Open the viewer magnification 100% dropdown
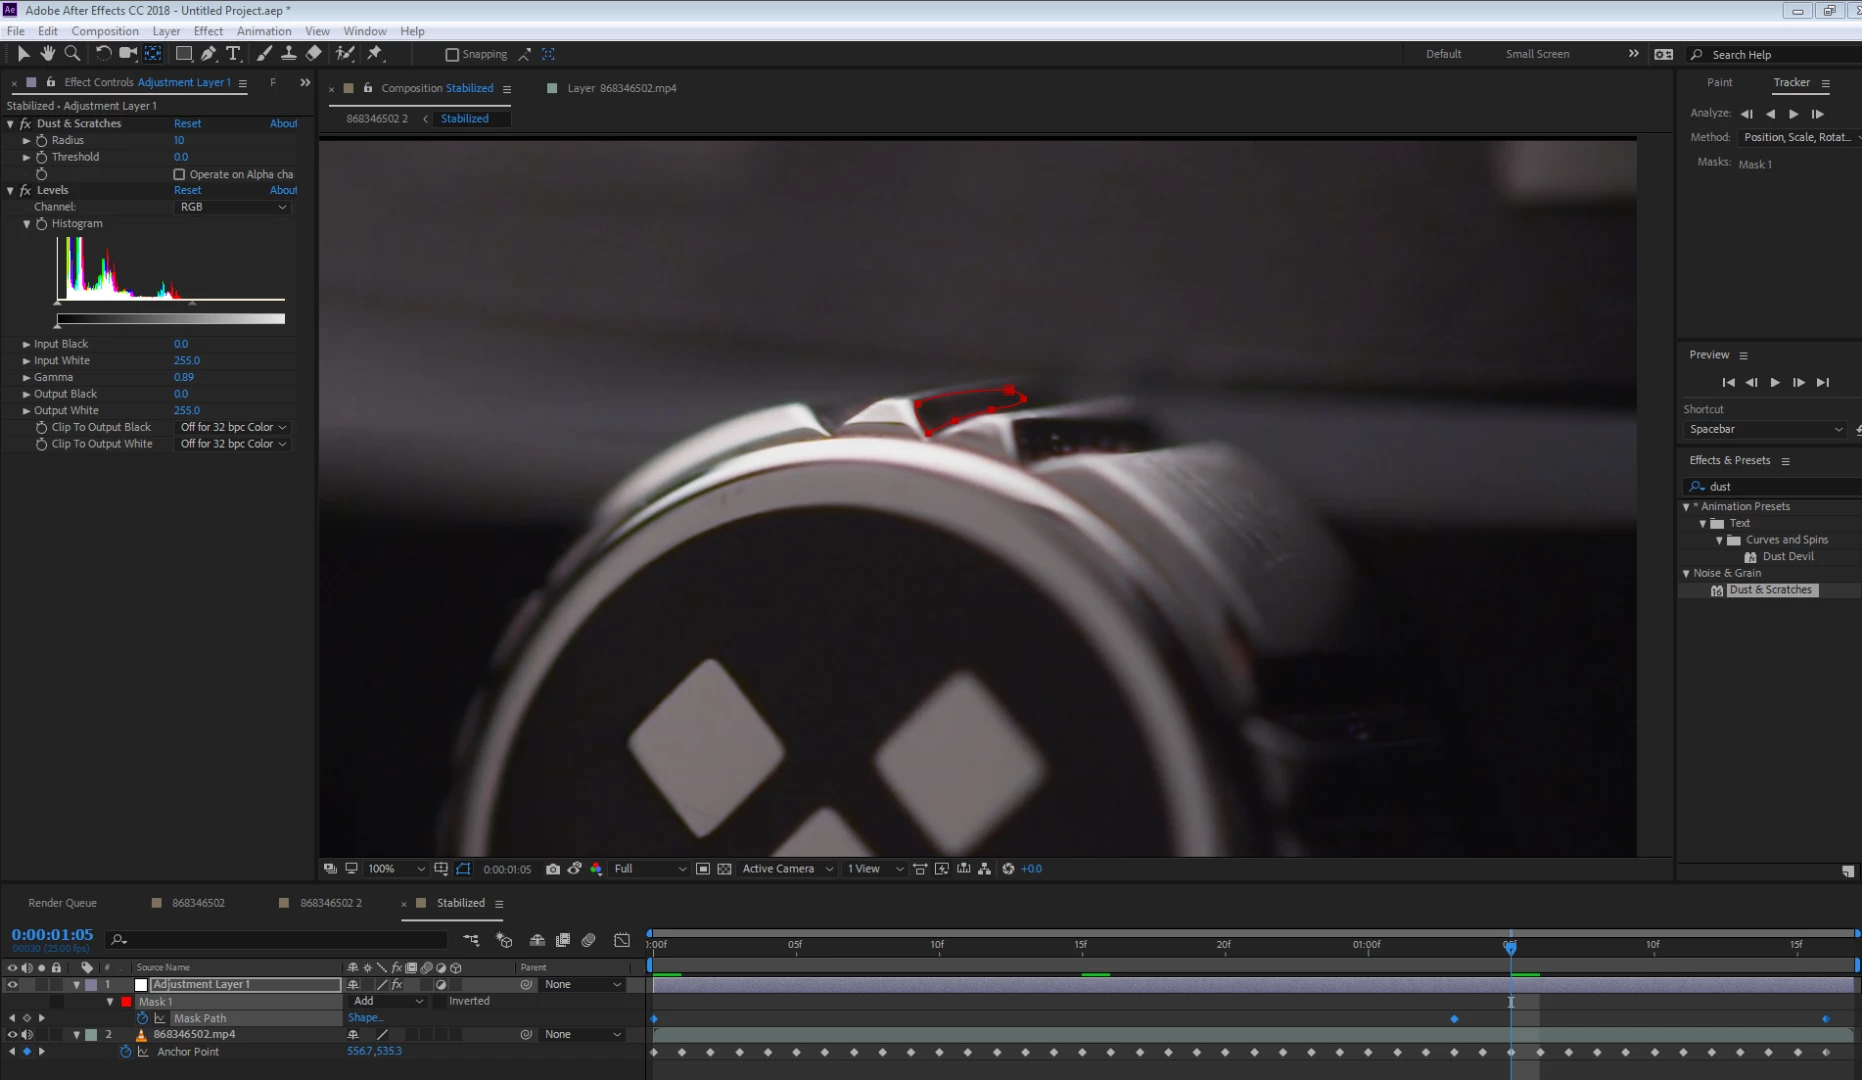Viewport: 1862px width, 1080px height. click(x=396, y=869)
